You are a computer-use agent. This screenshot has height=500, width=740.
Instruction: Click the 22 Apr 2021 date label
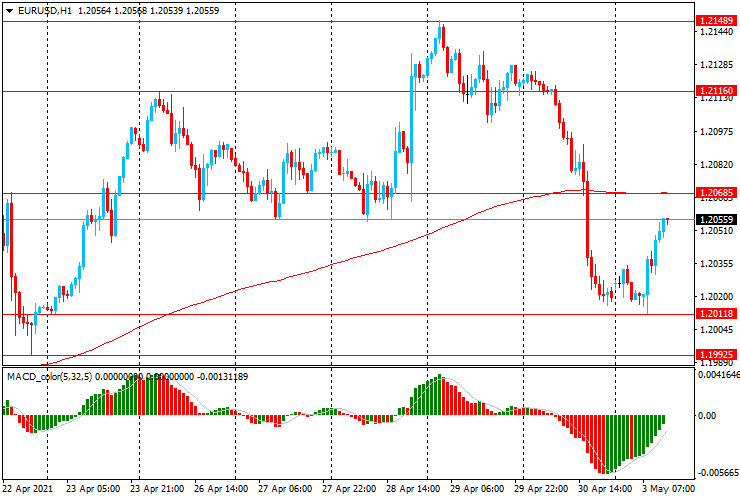[x=28, y=488]
